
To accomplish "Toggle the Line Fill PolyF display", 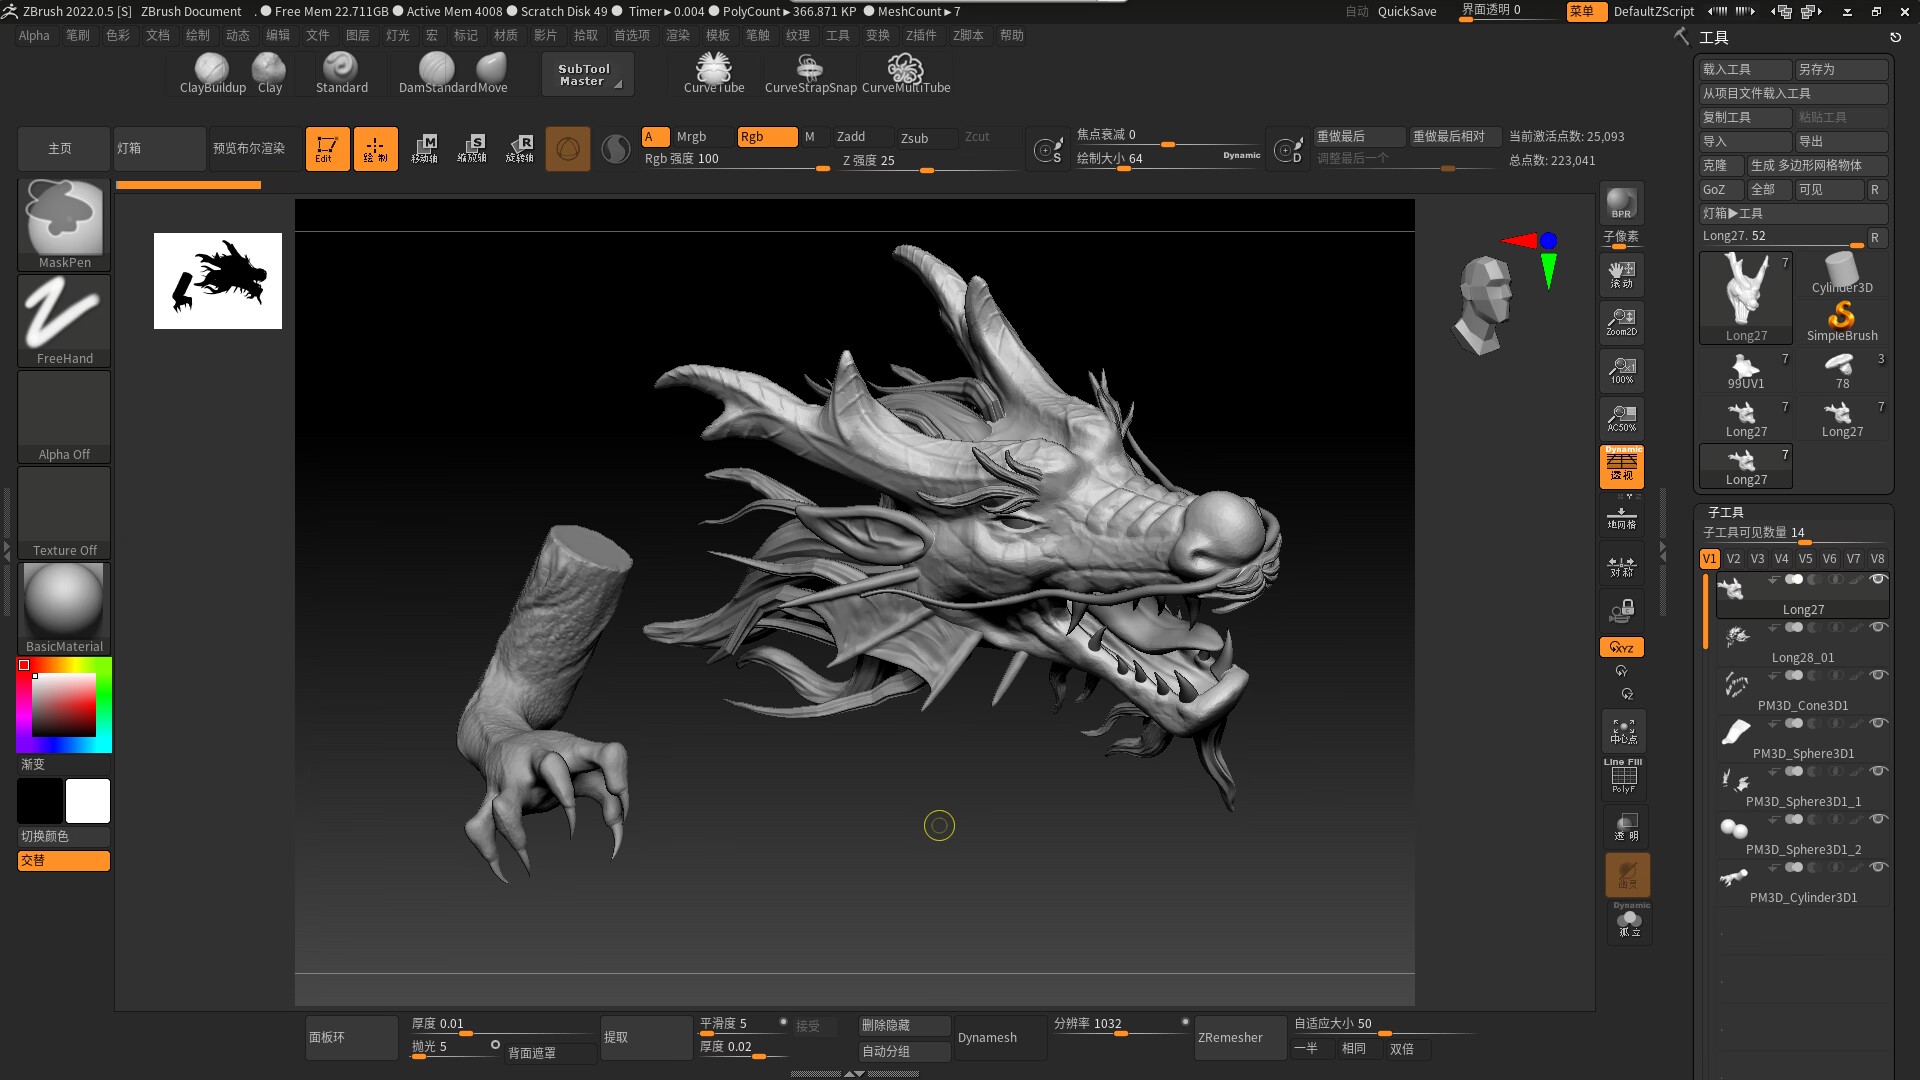I will (x=1623, y=777).
